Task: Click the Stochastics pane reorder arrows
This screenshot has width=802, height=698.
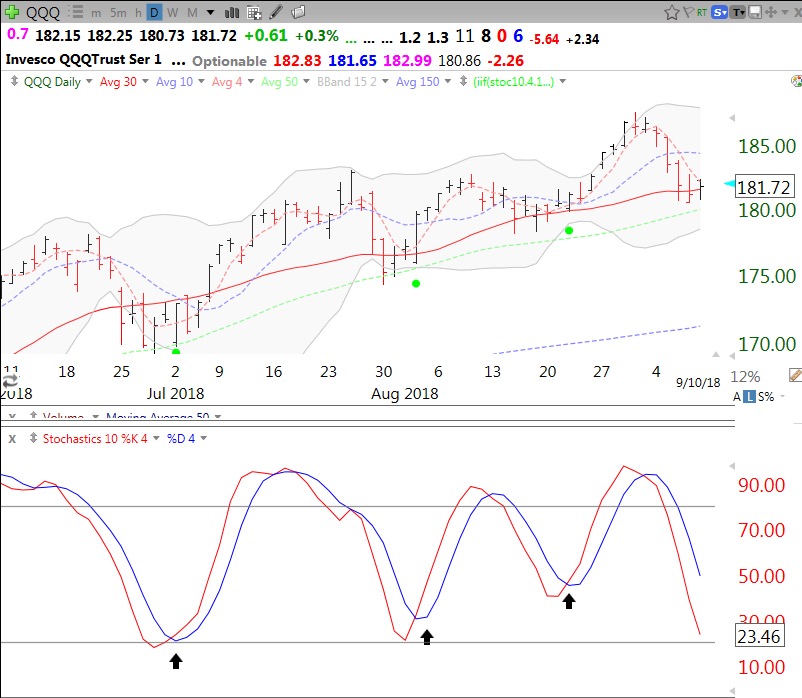Action: pyautogui.click(x=33, y=438)
